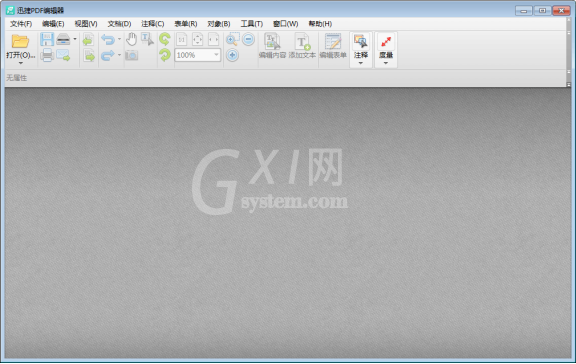The width and height of the screenshot is (576, 364).
Task: Send document by email icon
Action: (x=63, y=55)
